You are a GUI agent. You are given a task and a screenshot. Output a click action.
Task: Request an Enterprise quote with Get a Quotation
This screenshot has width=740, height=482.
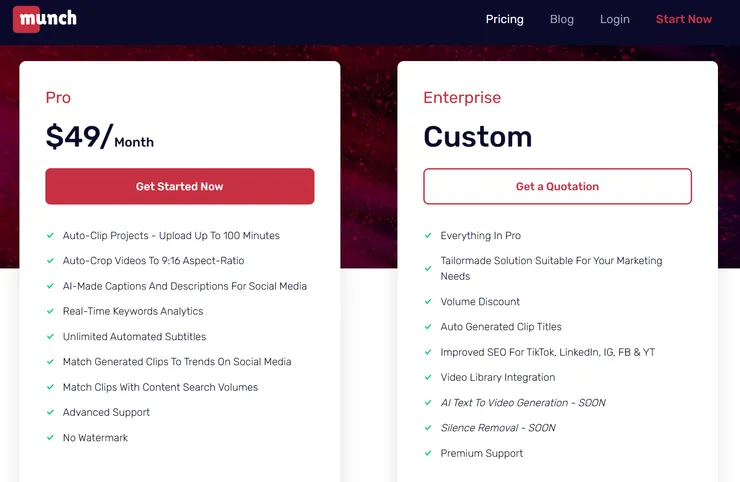(557, 186)
